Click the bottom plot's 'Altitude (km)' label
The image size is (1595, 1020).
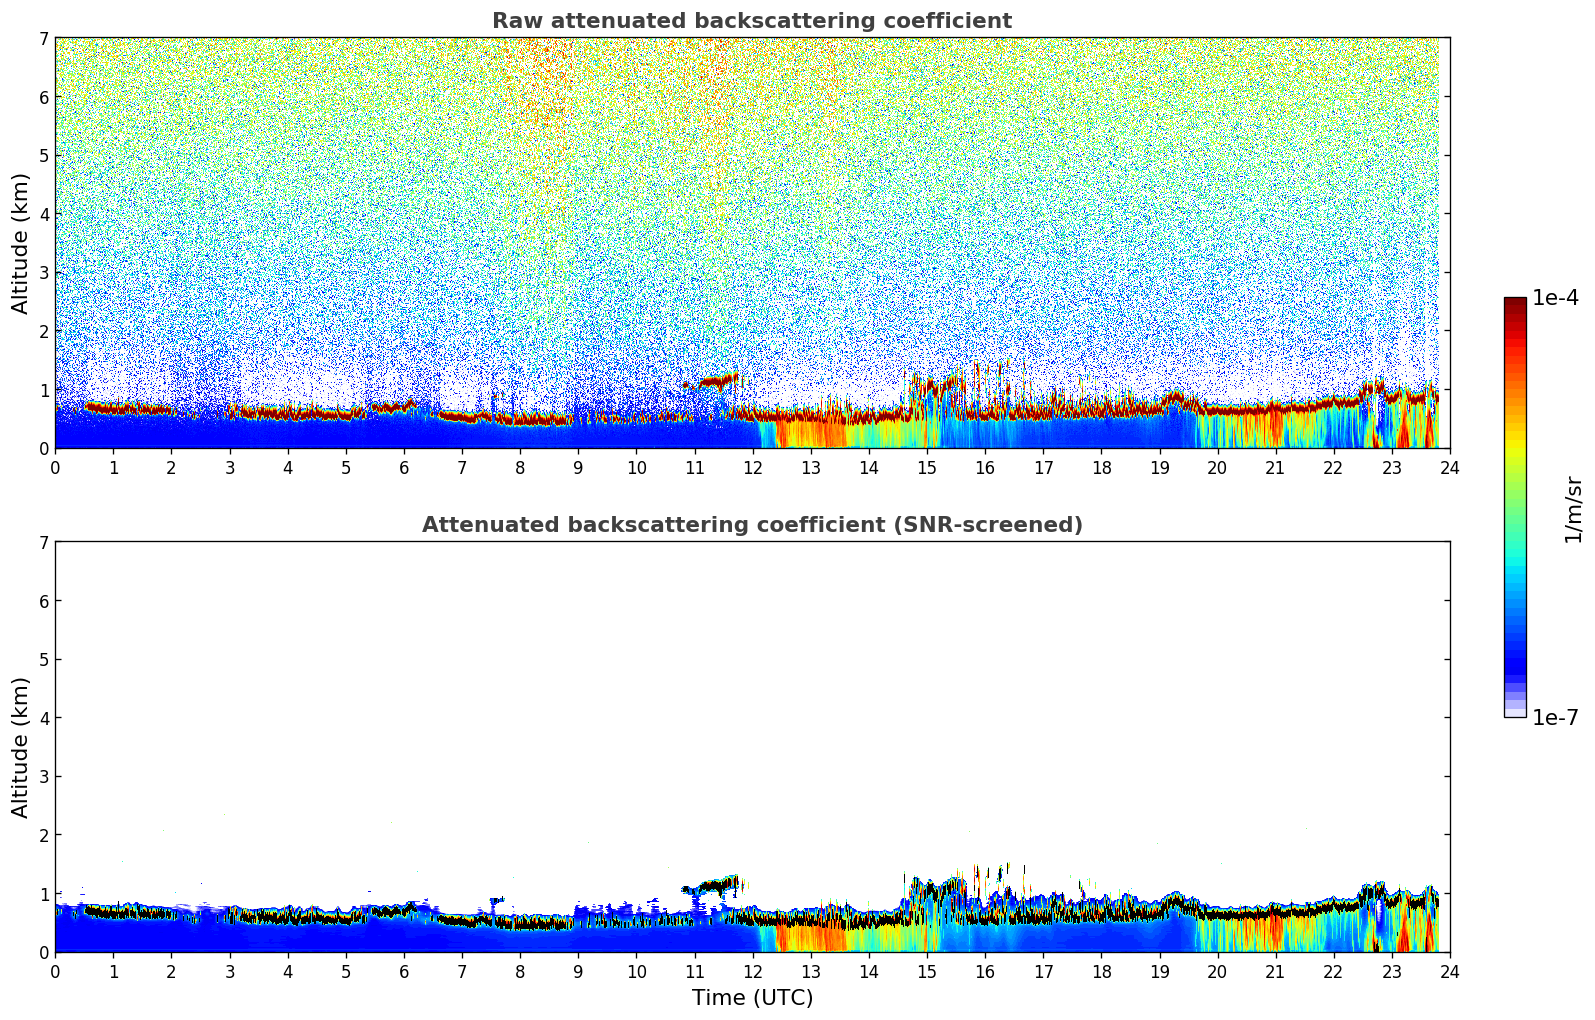click(x=21, y=747)
